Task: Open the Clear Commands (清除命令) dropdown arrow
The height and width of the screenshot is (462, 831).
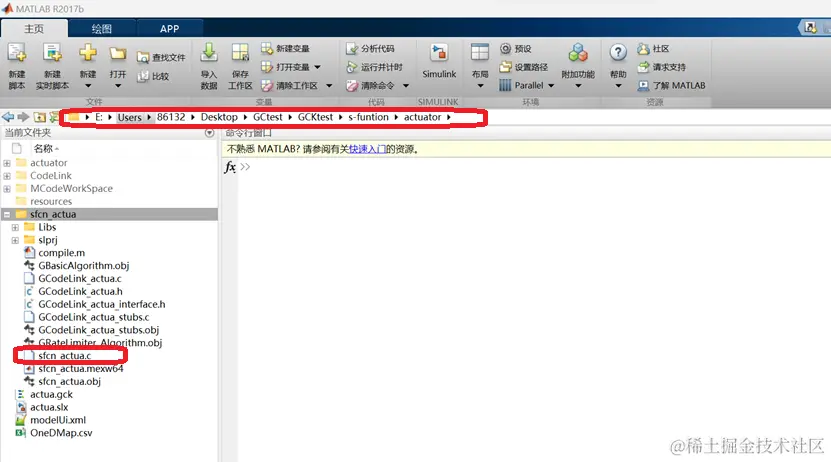Action: point(406,86)
